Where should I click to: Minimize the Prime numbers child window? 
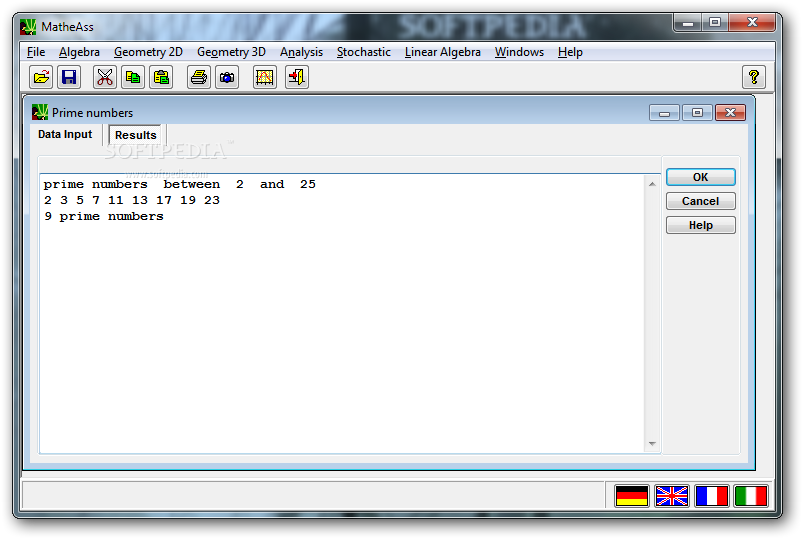(x=664, y=113)
